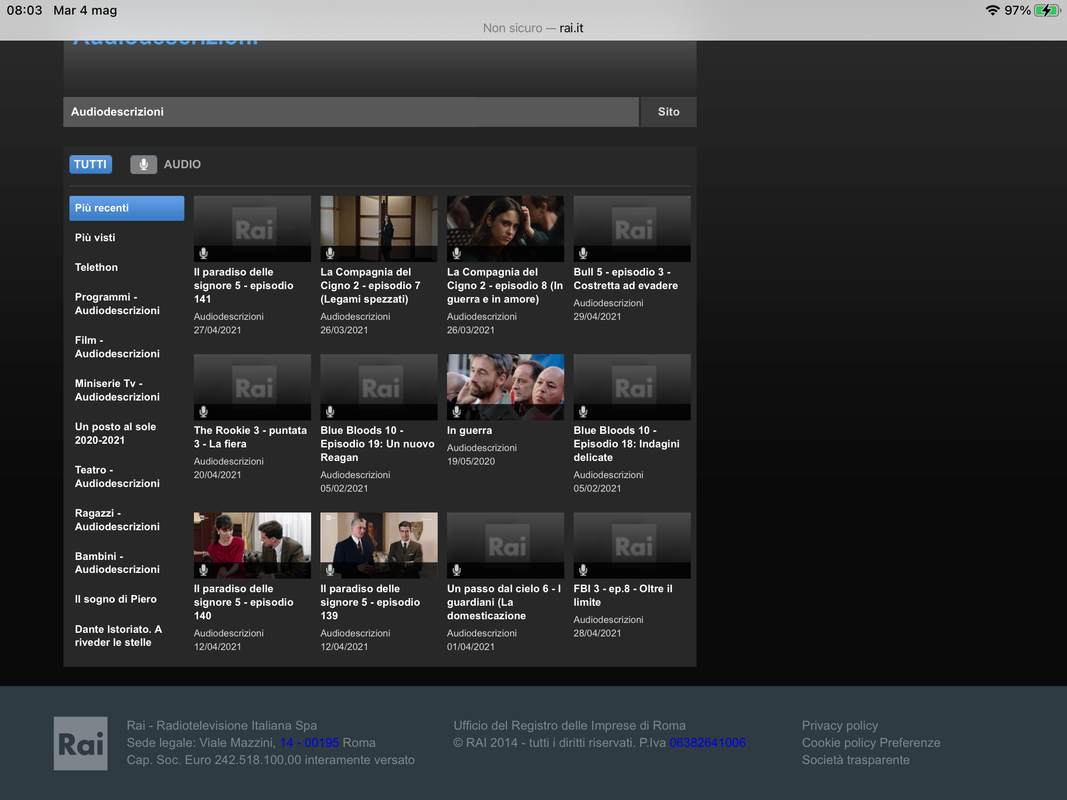
Task: Click the Rai logo in footer
Action: [x=81, y=744]
